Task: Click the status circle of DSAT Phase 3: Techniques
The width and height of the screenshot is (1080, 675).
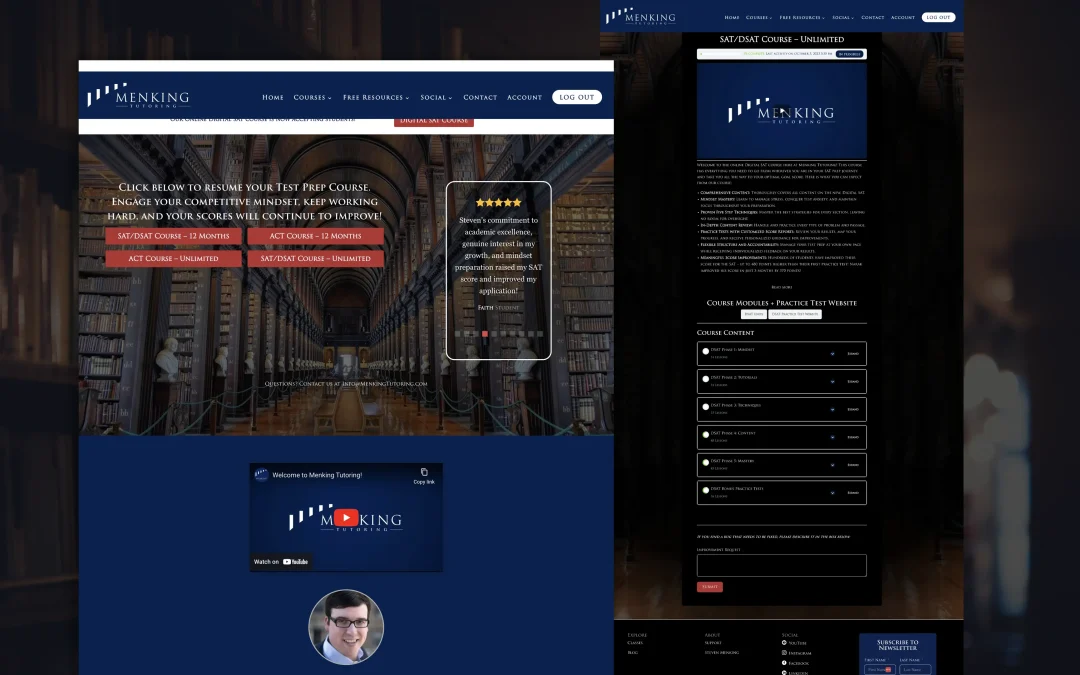Action: pos(705,407)
